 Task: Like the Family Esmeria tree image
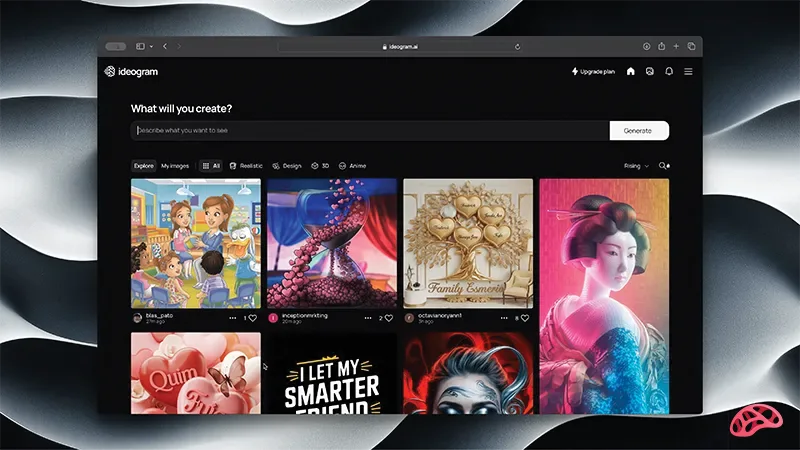click(525, 317)
